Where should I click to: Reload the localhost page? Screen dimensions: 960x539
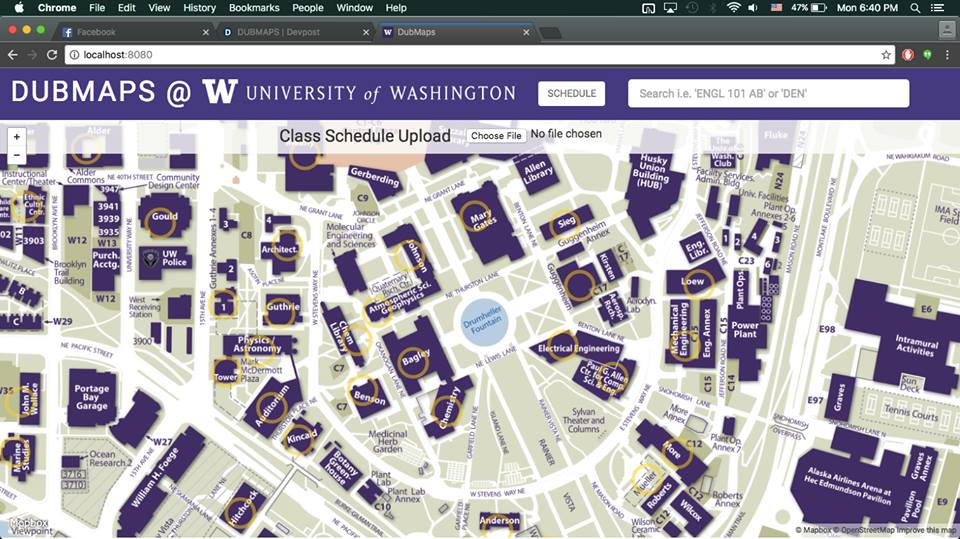(52, 55)
